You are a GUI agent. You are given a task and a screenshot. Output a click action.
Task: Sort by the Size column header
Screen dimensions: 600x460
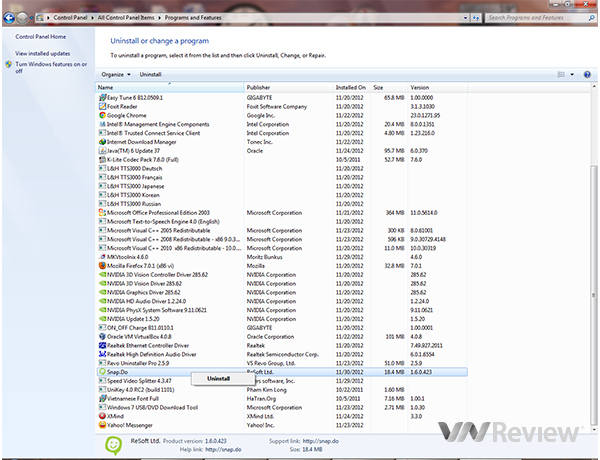tap(388, 87)
